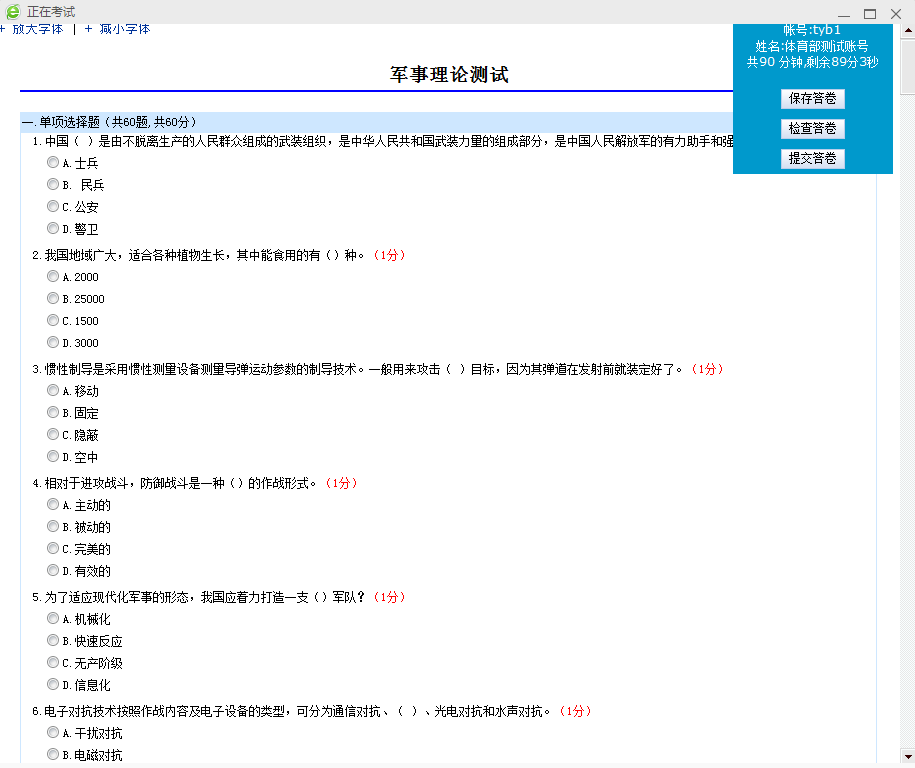Pick option D 3000 in question 2
Viewport: 915px width, 768px height.
[53, 343]
